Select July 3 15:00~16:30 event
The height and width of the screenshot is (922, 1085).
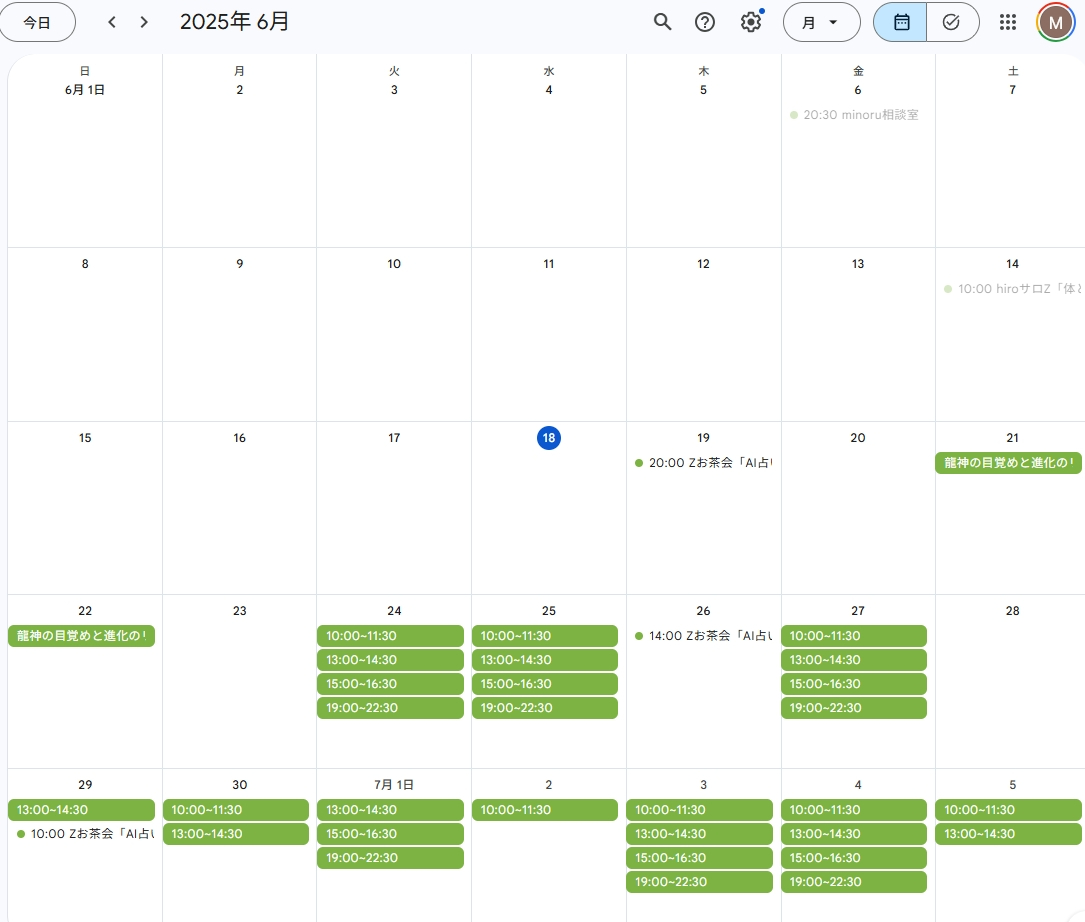click(x=700, y=858)
